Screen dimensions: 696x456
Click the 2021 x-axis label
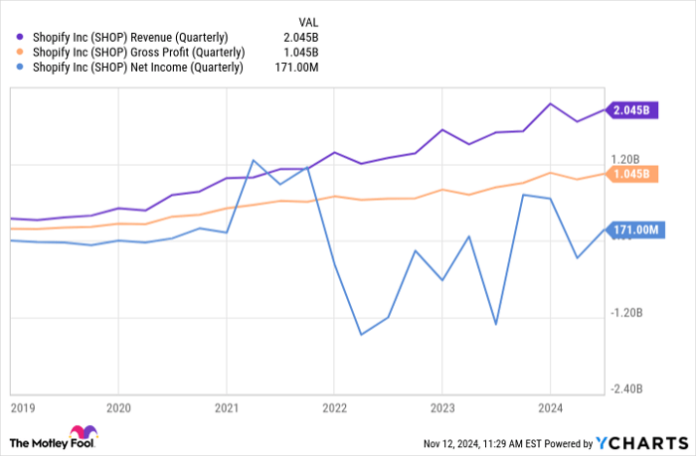(226, 408)
